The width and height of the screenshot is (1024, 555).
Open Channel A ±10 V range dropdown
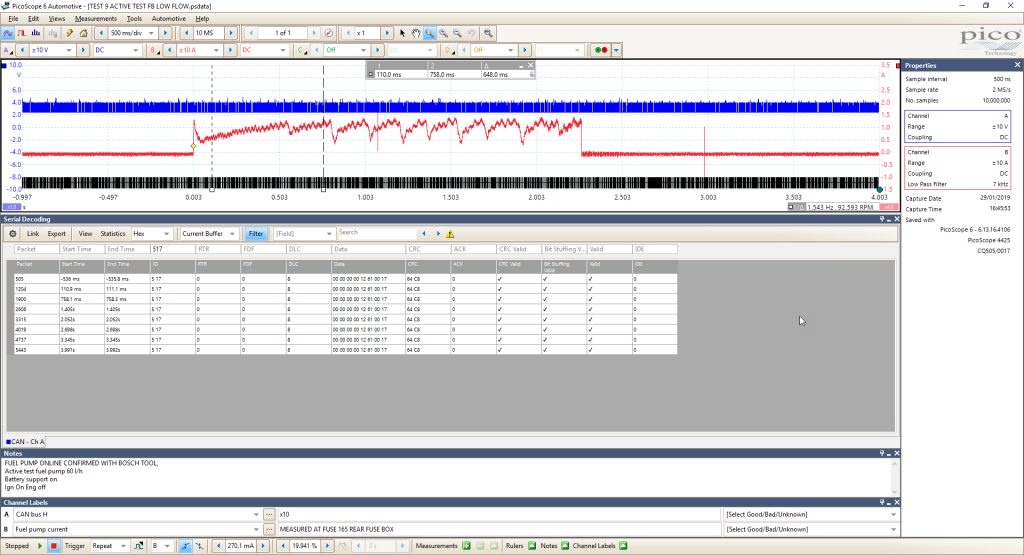pyautogui.click(x=69, y=50)
